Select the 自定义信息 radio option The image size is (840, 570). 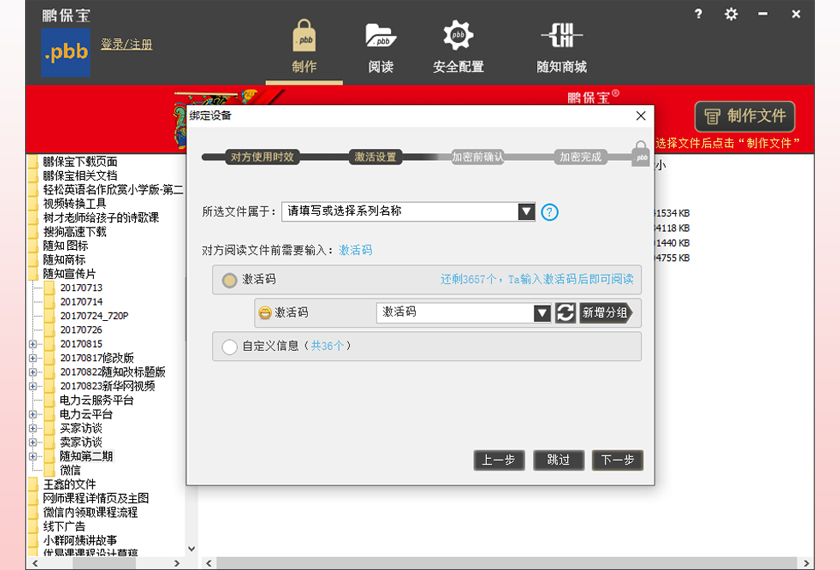230,347
